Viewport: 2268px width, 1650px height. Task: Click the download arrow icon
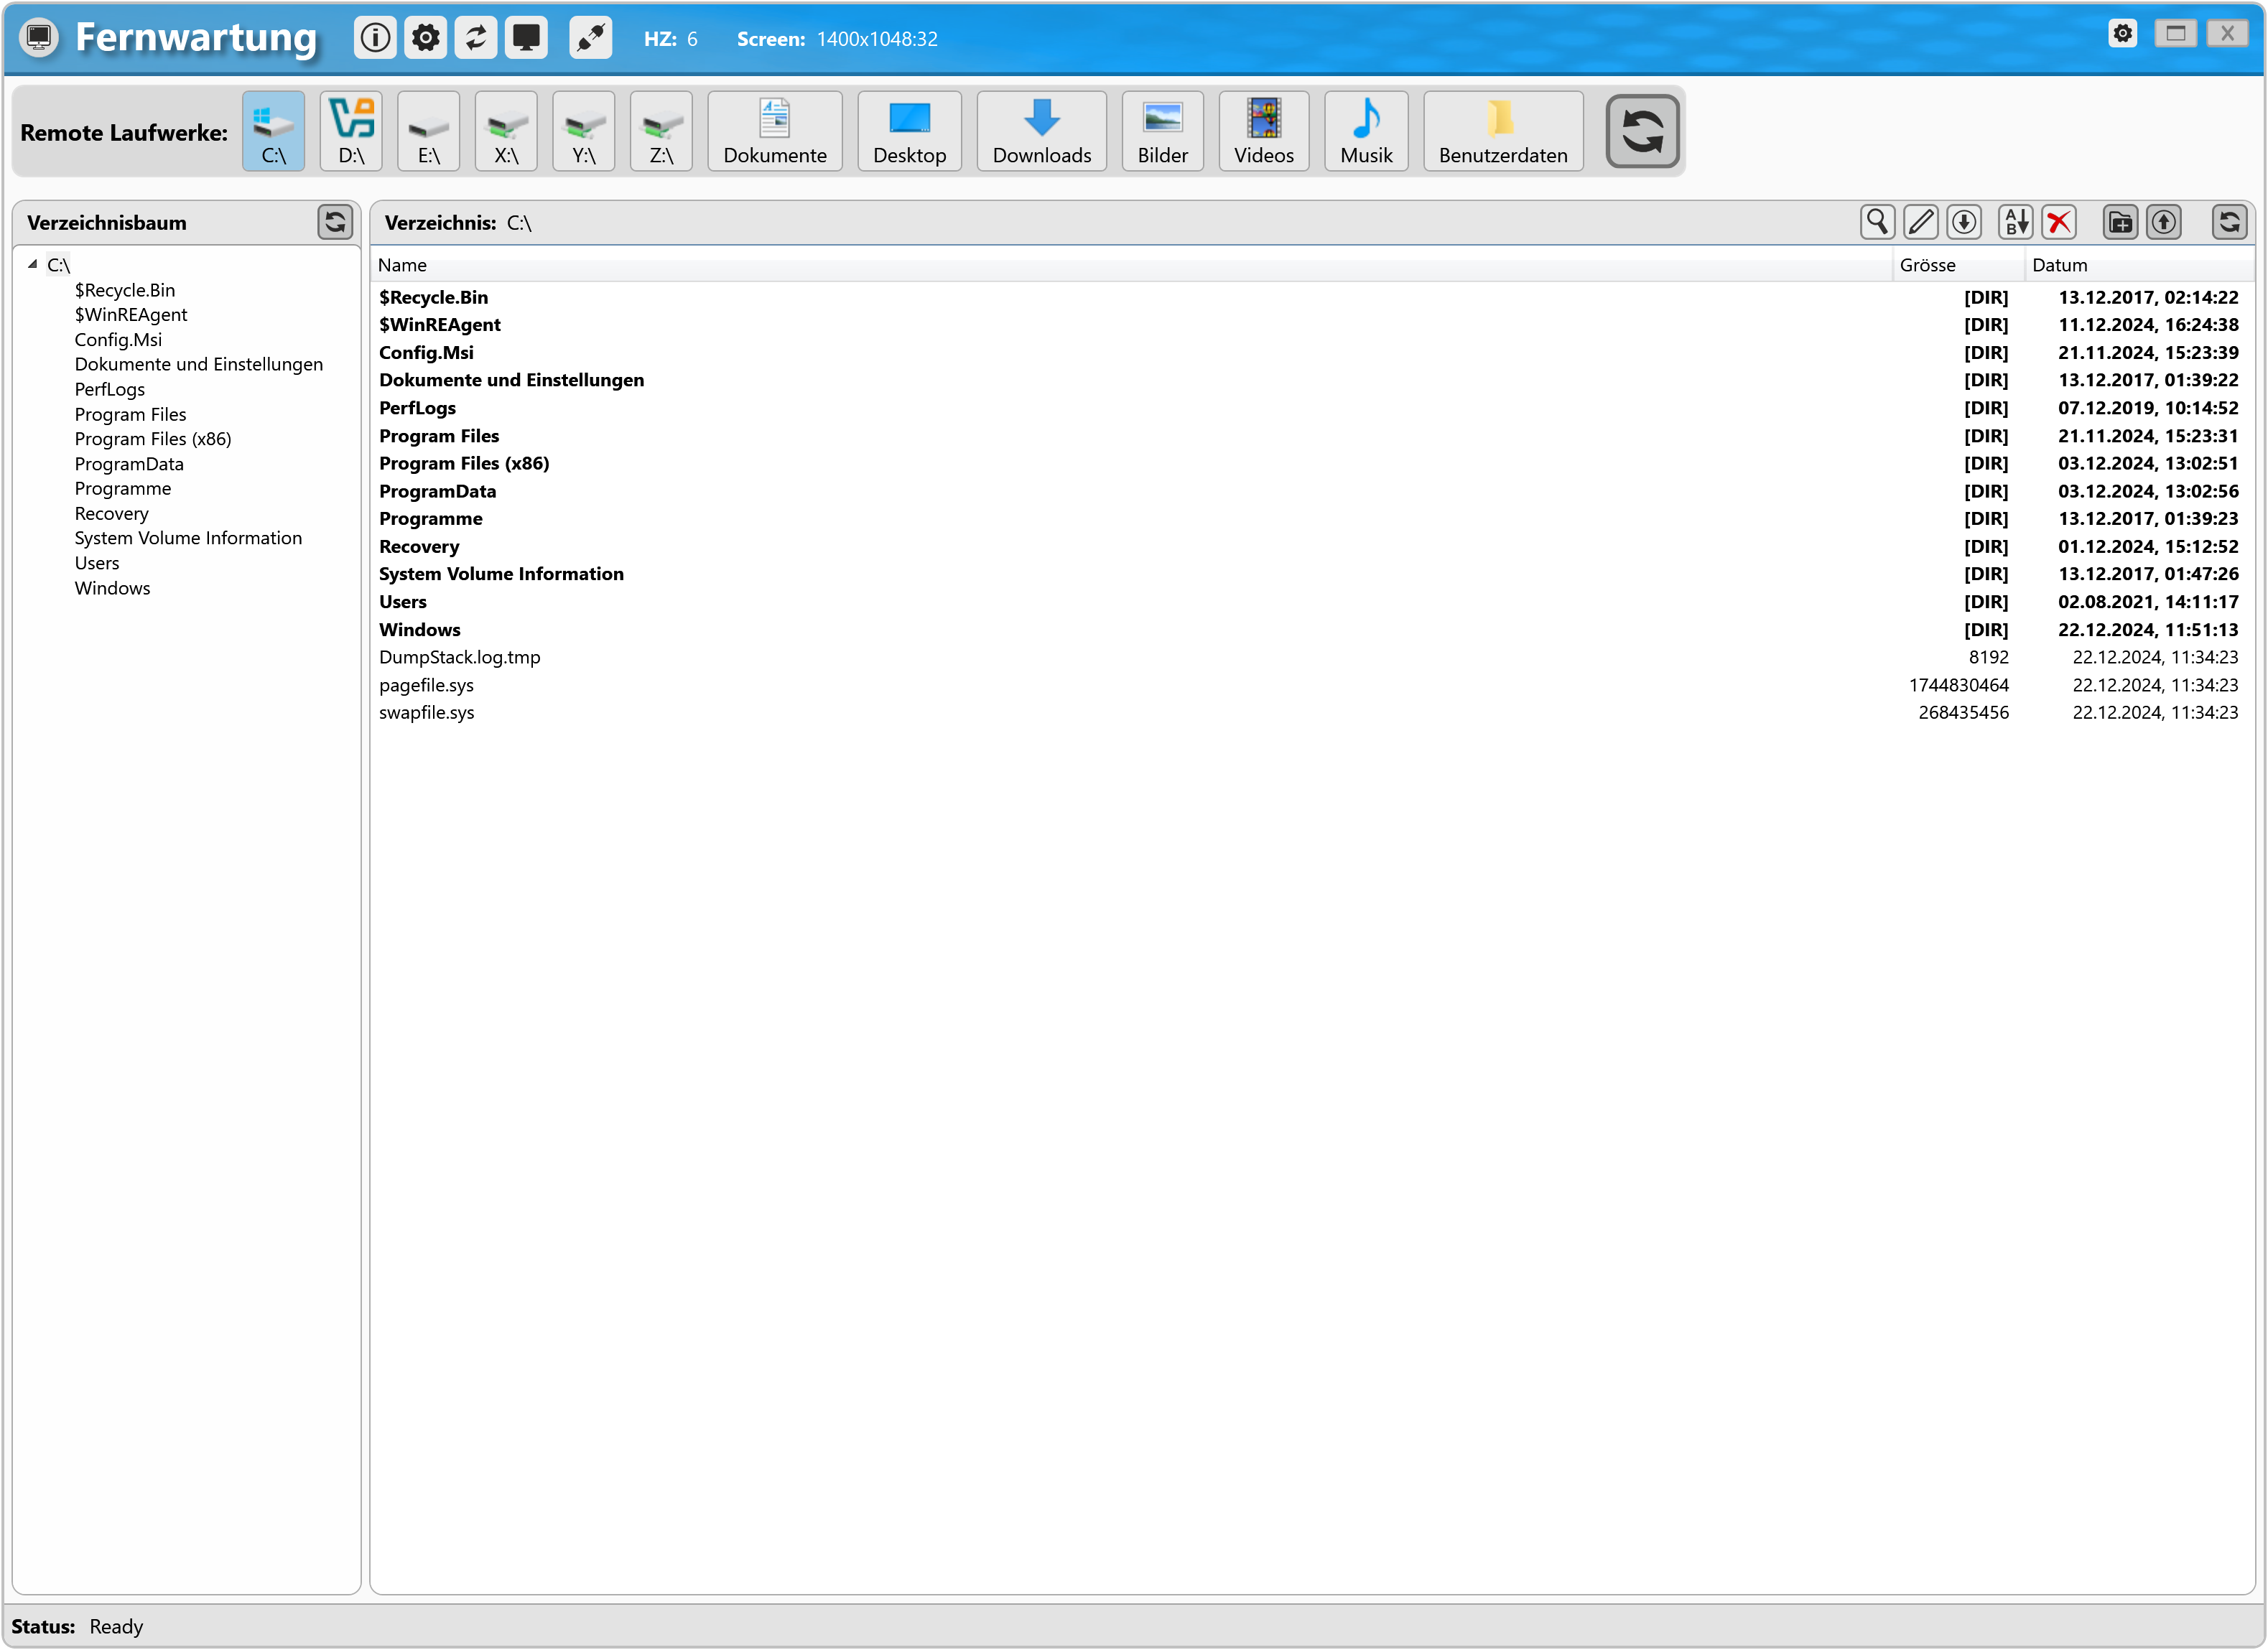click(x=1964, y=222)
